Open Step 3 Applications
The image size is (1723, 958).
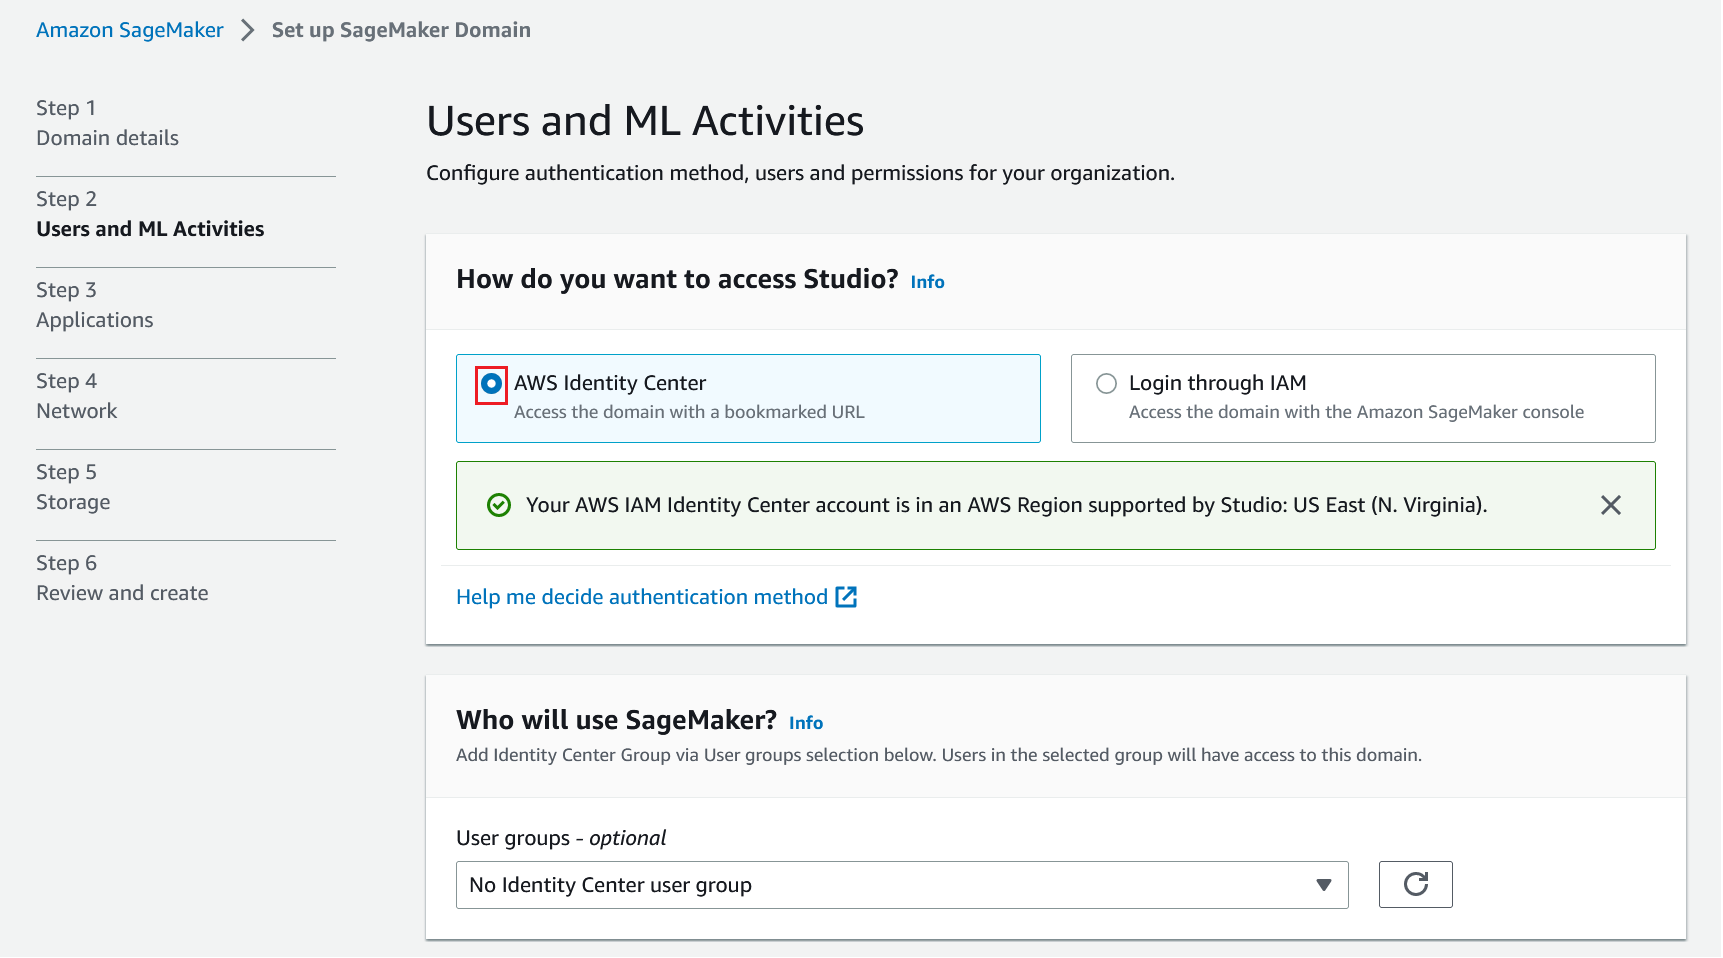[x=95, y=320]
